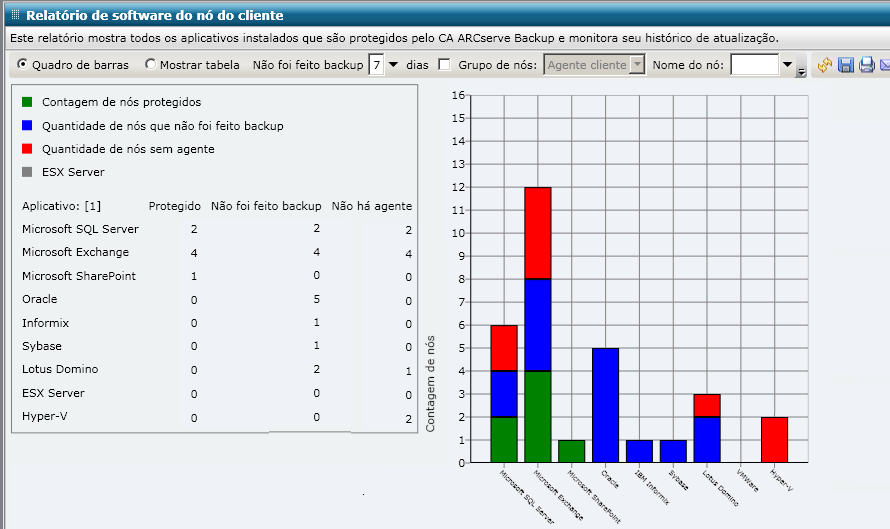Click the green protected nodes legend swatch
890x529 pixels.
(27, 102)
